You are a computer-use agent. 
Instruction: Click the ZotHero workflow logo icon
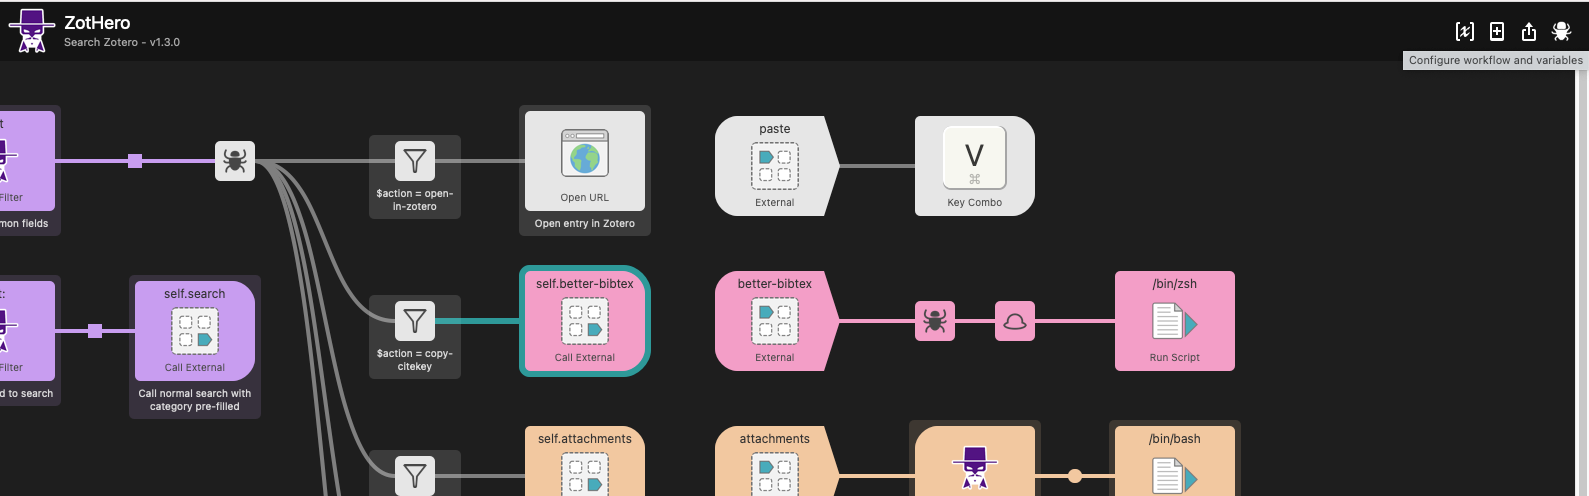(32, 31)
